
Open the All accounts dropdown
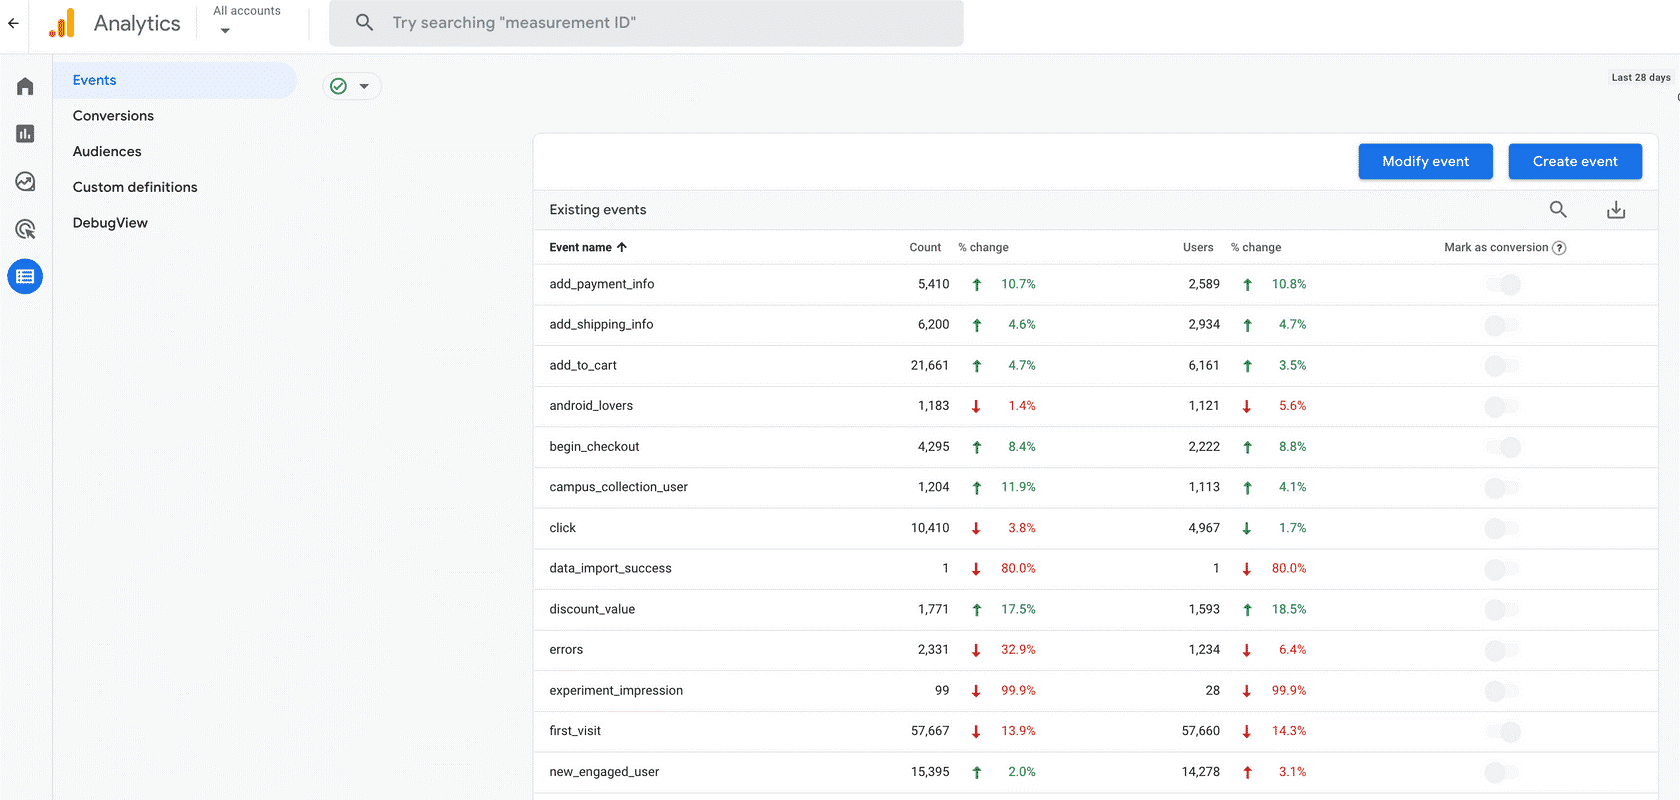click(x=247, y=21)
